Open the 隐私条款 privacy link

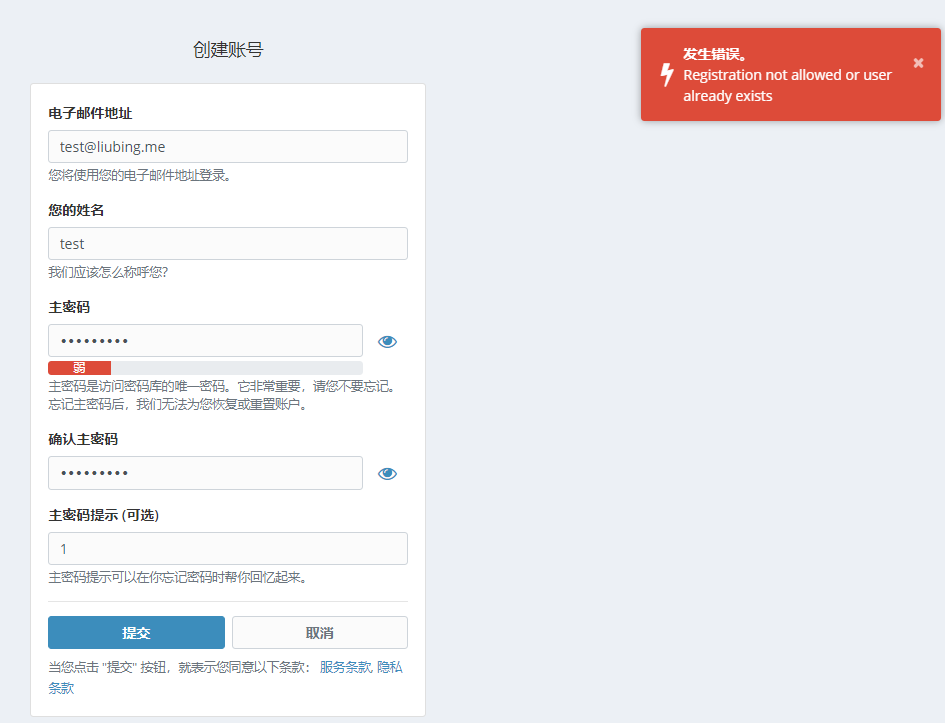coord(389,667)
